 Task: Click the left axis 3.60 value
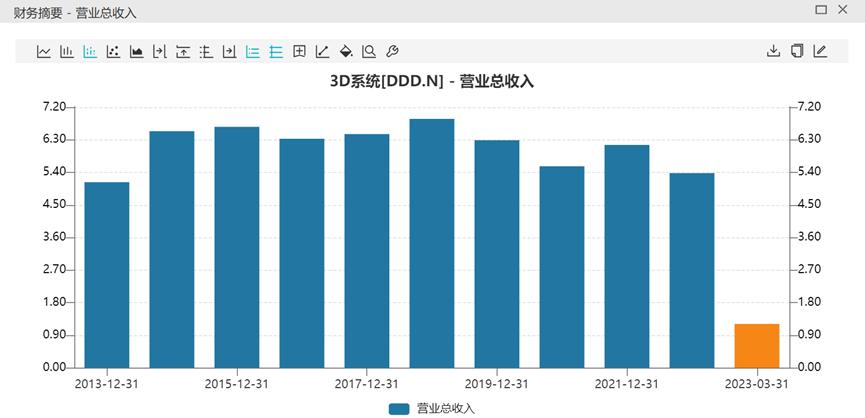click(x=54, y=237)
